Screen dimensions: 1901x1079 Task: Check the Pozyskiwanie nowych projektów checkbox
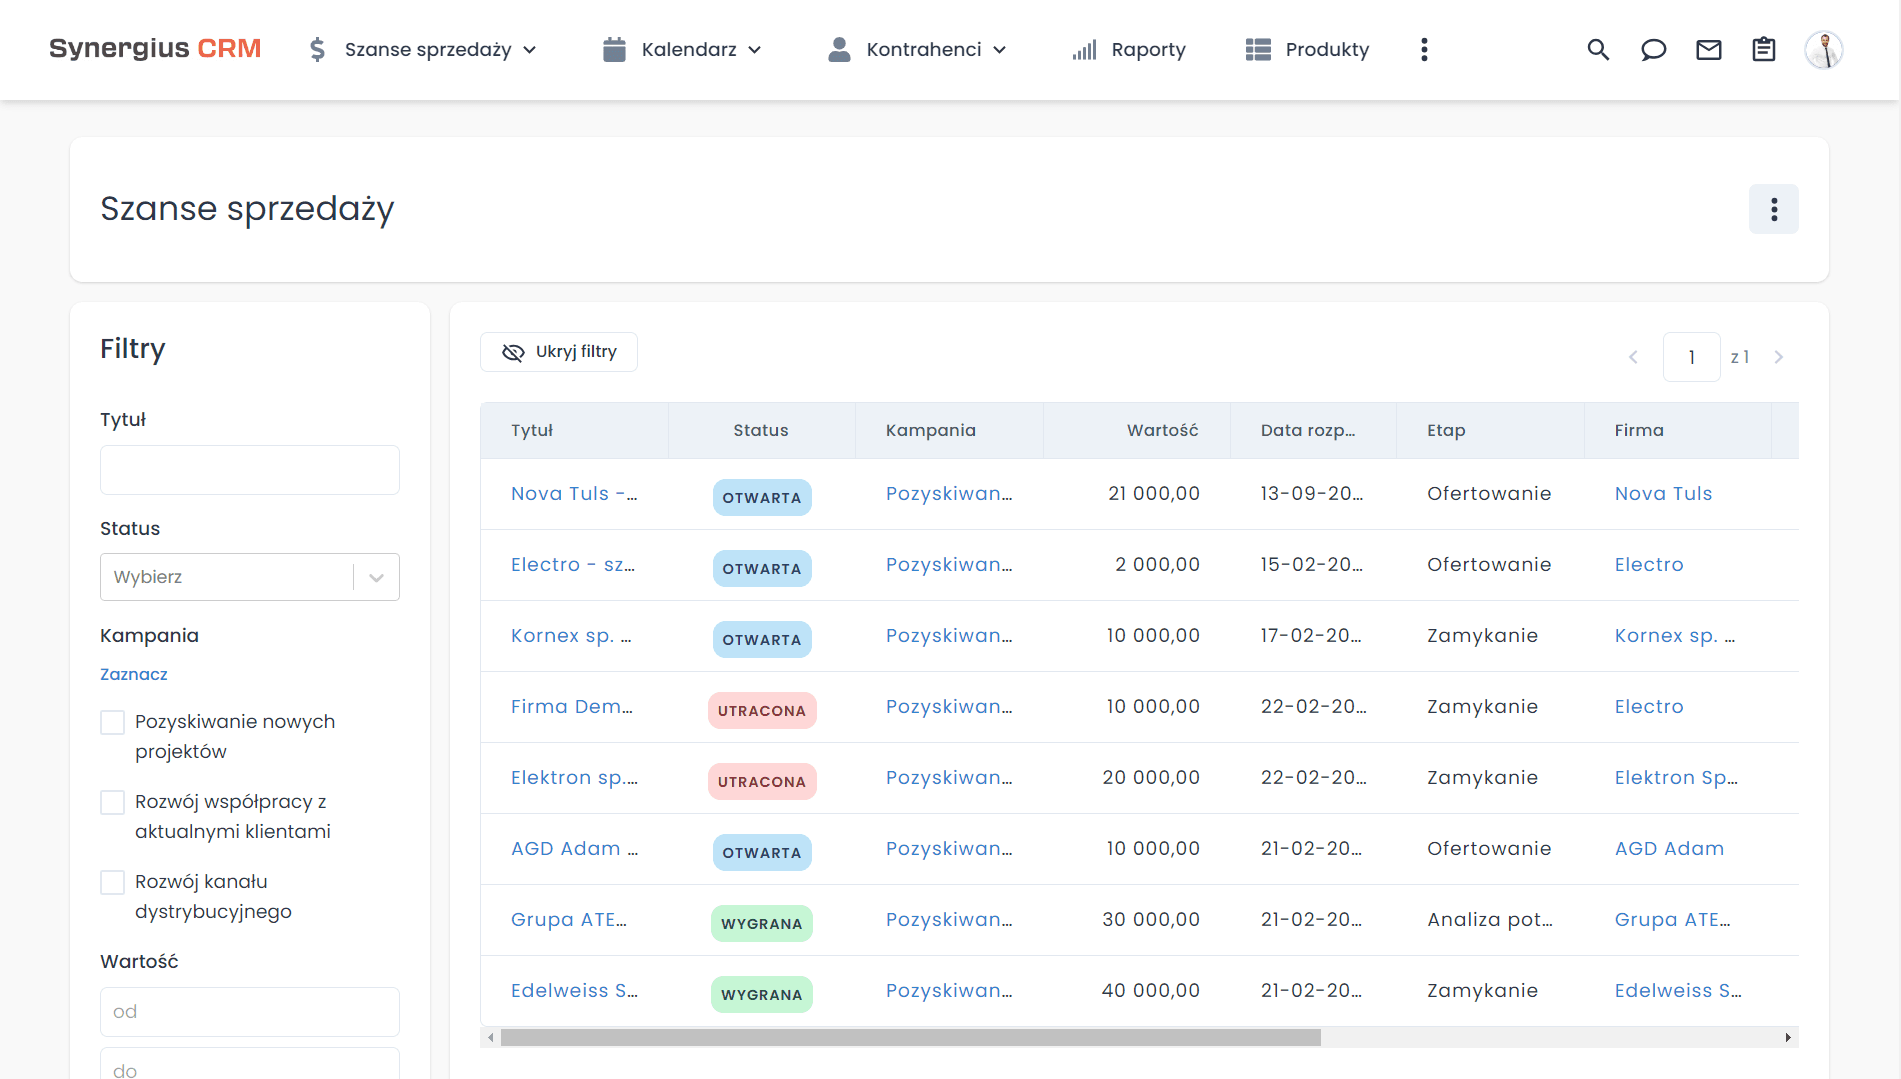[112, 721]
